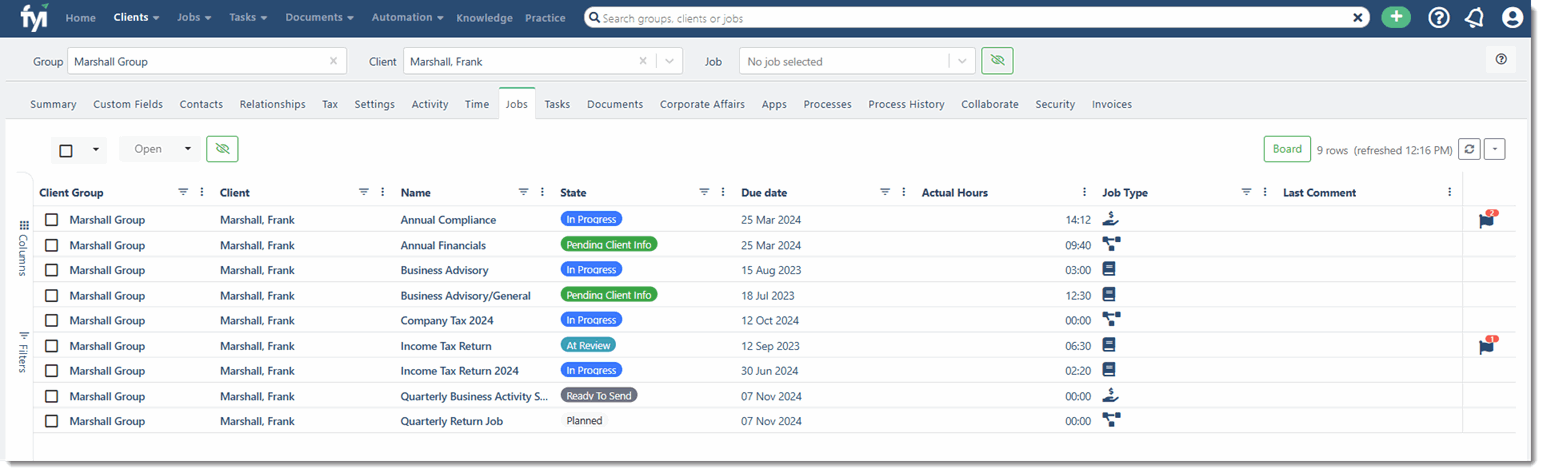Image resolution: width=1543 pixels, height=473 pixels.
Task: Open the help question mark icon
Action: click(x=1439, y=17)
